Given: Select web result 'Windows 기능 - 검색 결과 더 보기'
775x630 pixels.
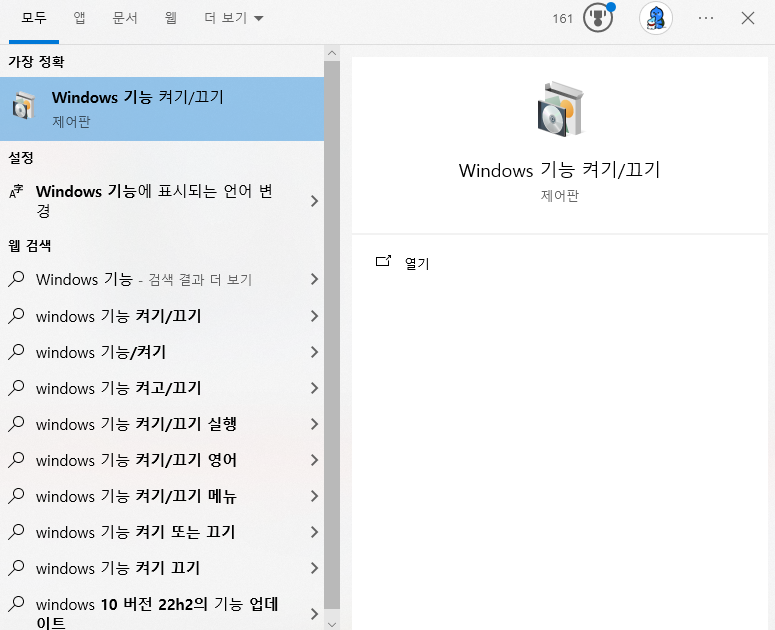Looking at the screenshot, I should [162, 279].
